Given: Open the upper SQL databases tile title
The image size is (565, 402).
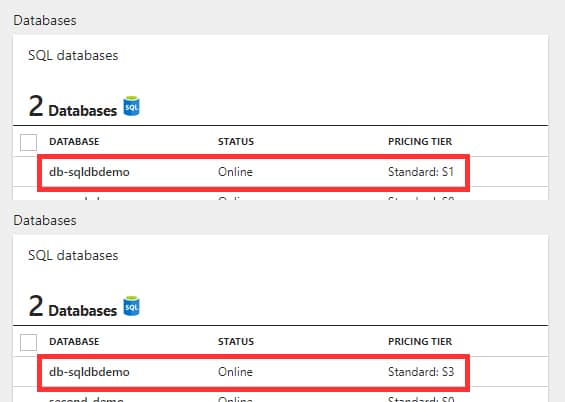Looking at the screenshot, I should [x=73, y=55].
